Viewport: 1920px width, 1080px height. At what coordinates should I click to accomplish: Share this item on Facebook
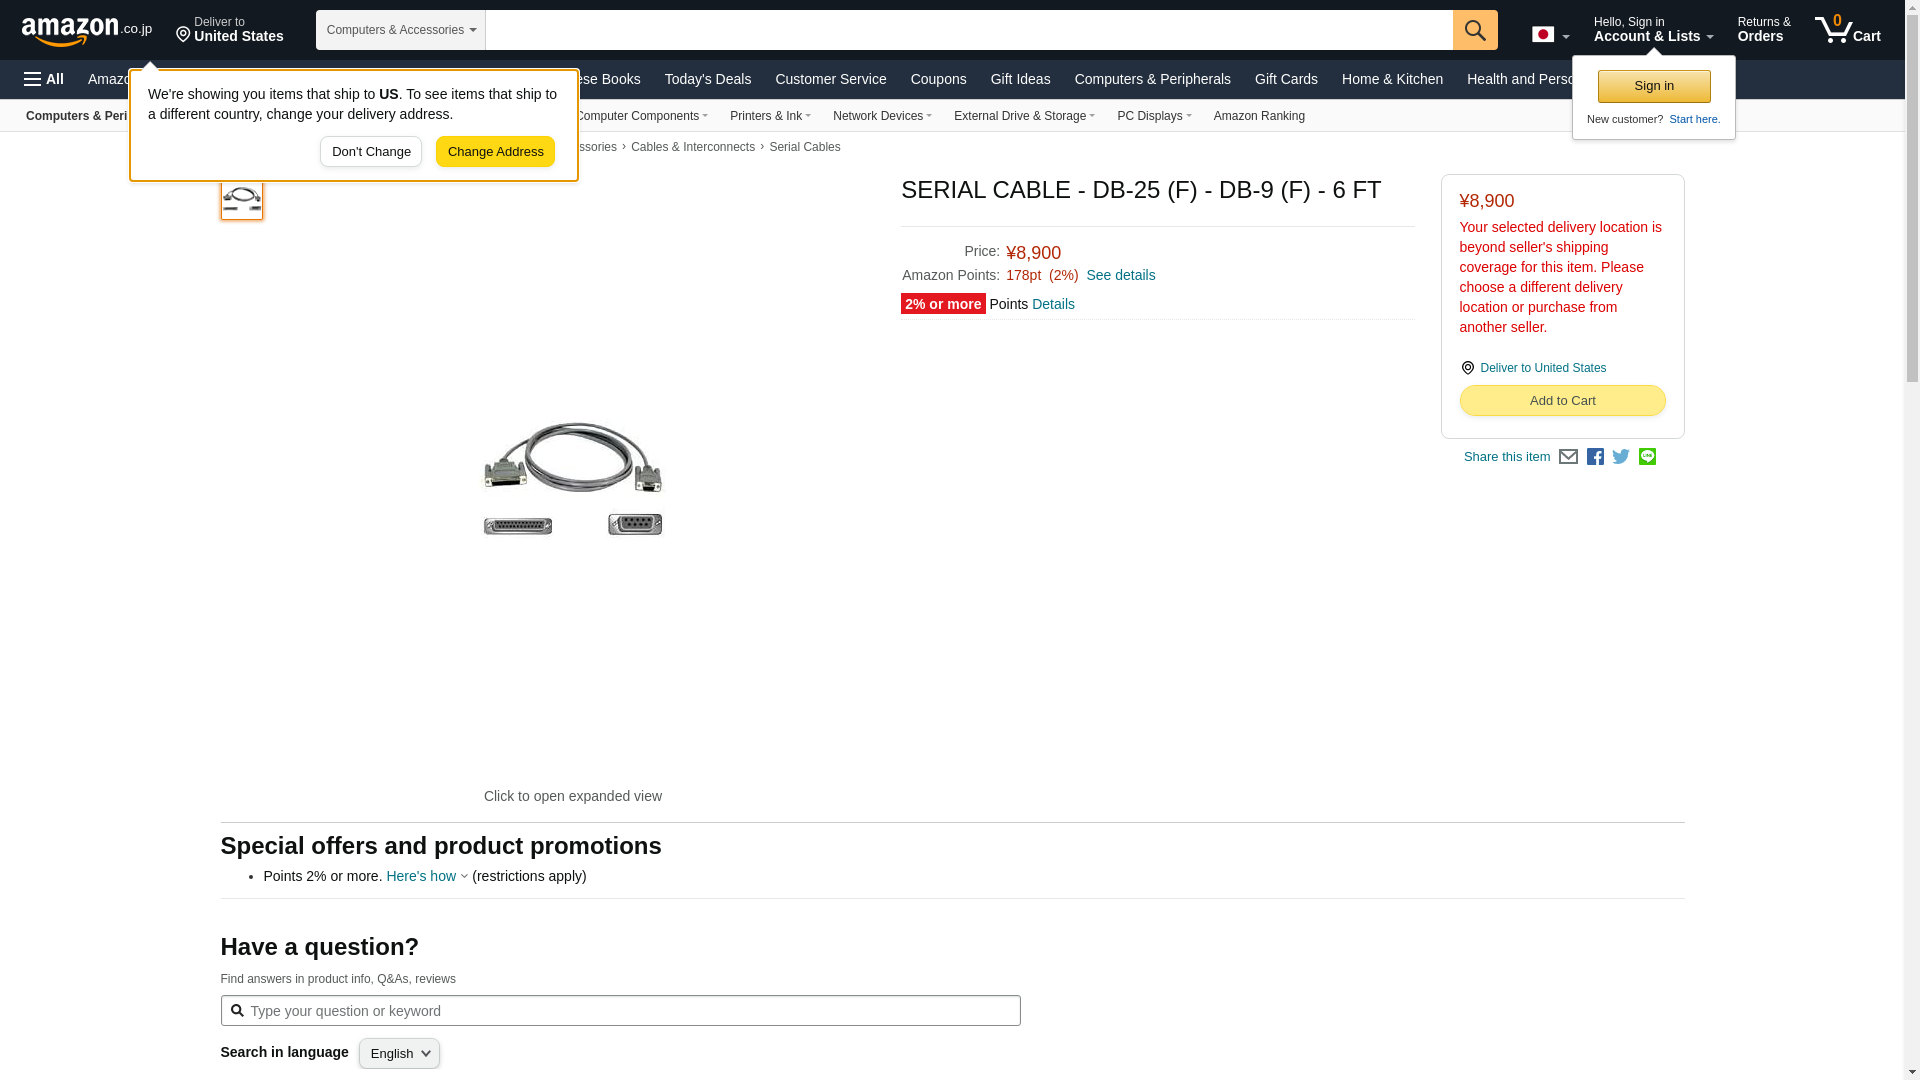tap(1595, 457)
